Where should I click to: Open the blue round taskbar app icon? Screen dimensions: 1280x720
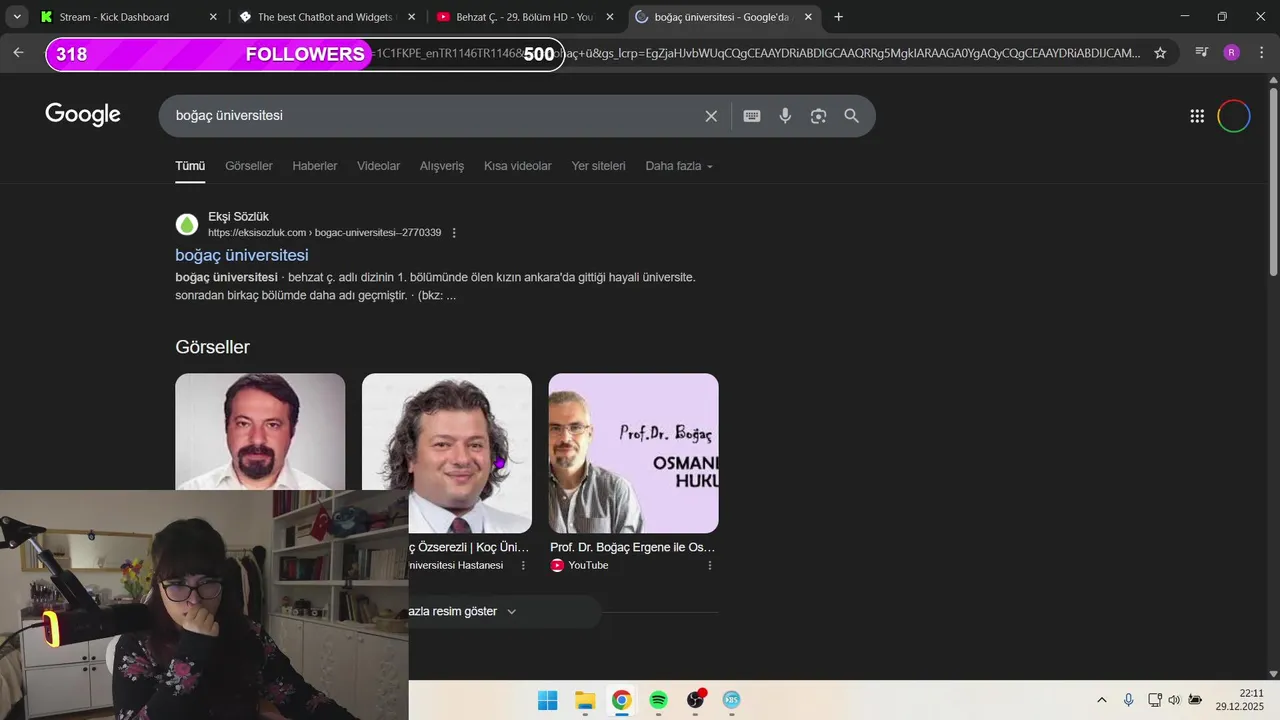[731, 700]
